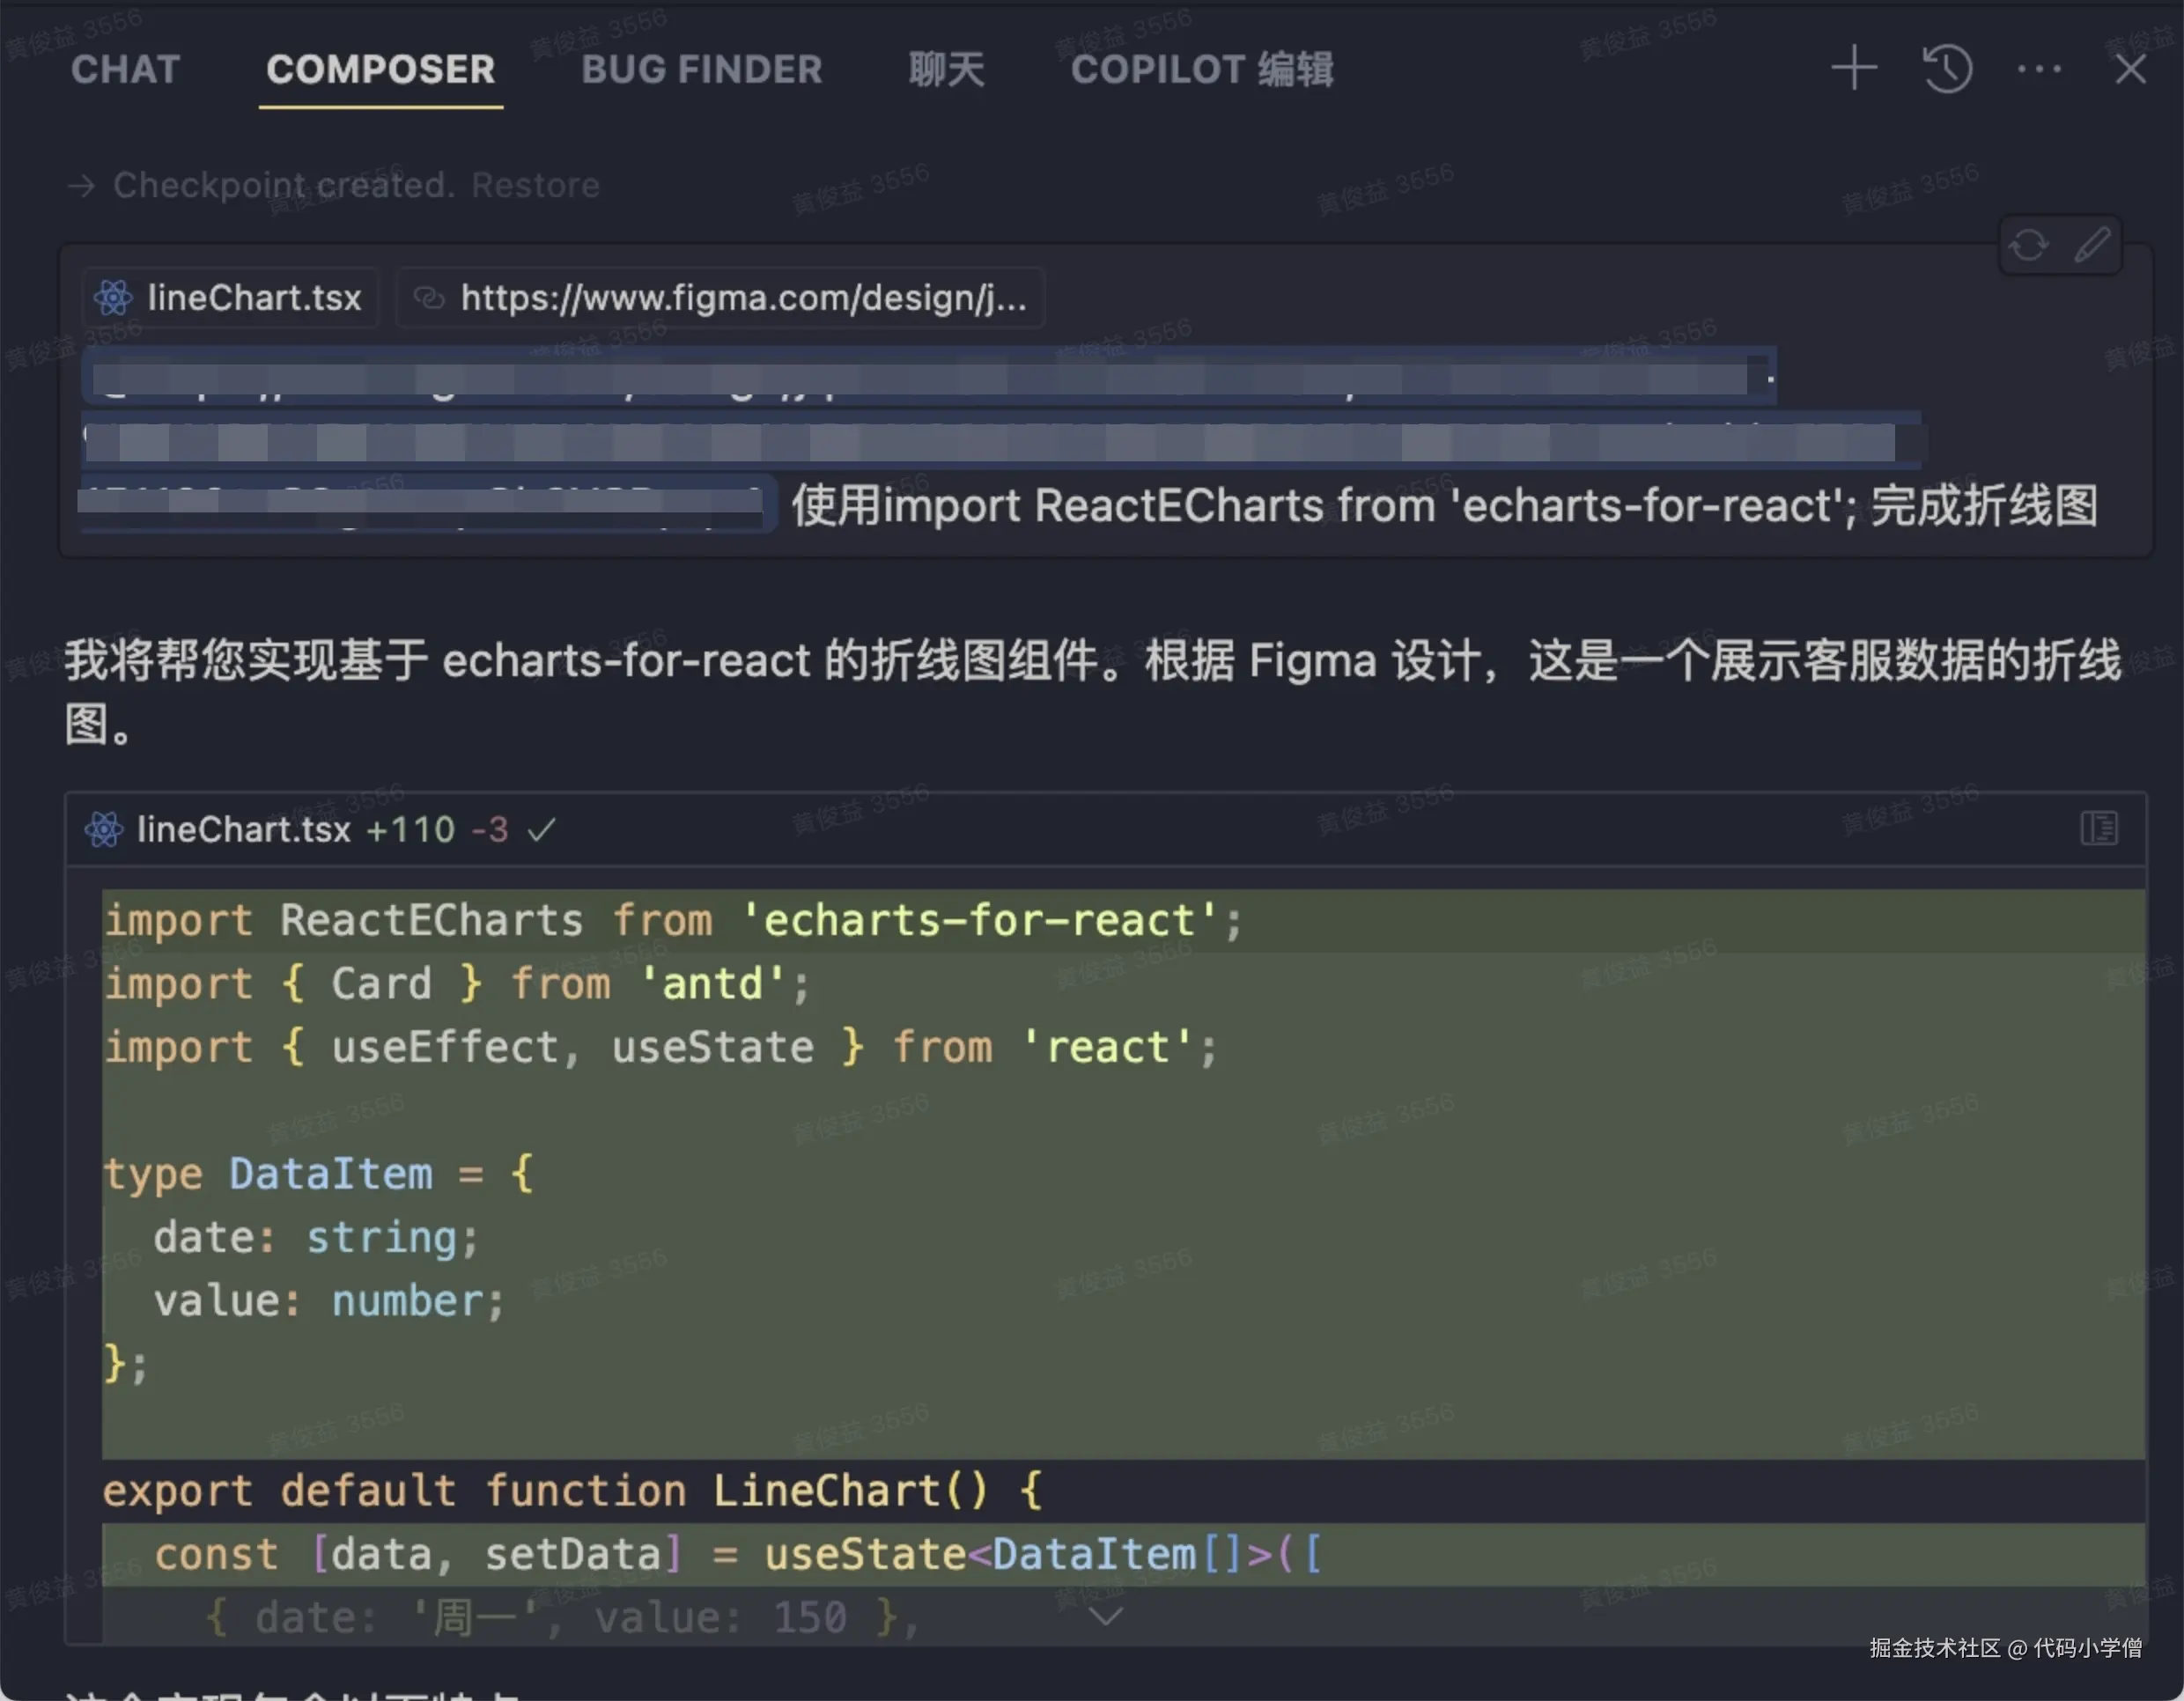Close the composer panel with X icon
2184x1701 pixels.
coord(2130,69)
